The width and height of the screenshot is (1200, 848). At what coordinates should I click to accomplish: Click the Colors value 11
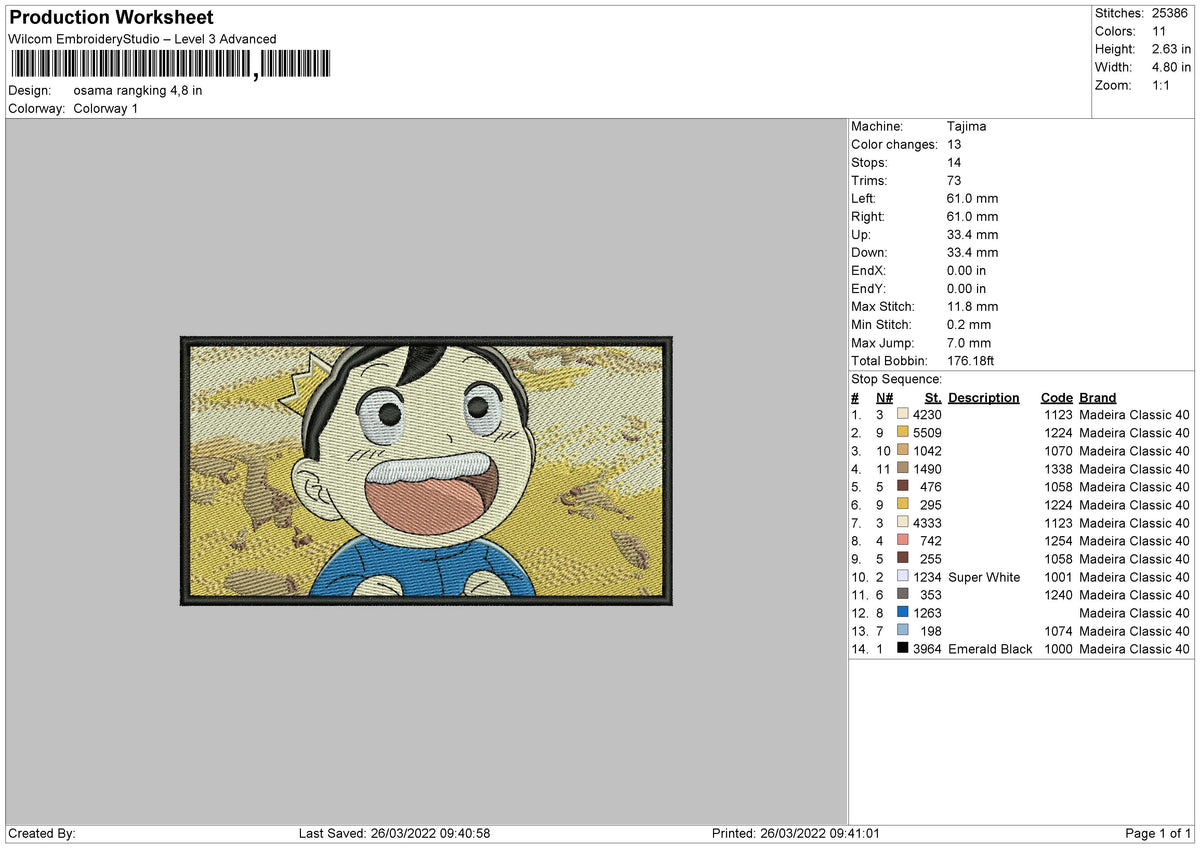tap(1158, 31)
